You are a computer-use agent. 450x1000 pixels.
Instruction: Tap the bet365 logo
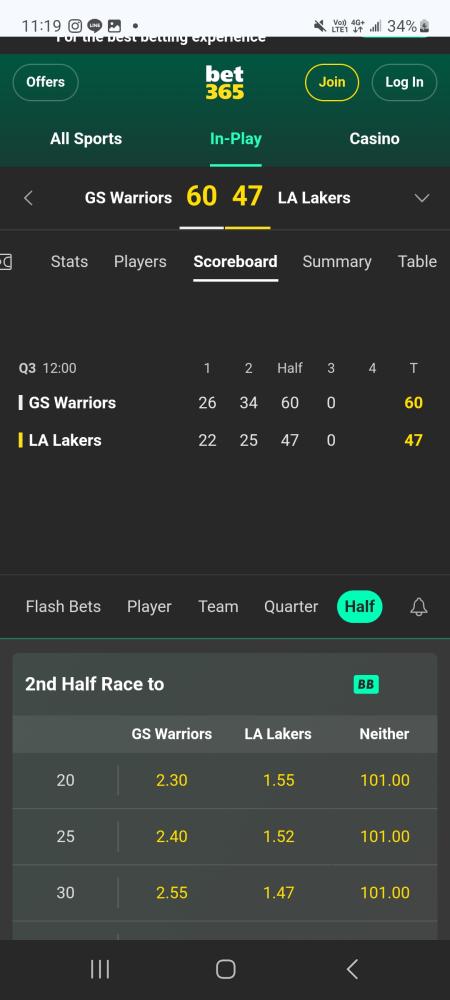[224, 82]
